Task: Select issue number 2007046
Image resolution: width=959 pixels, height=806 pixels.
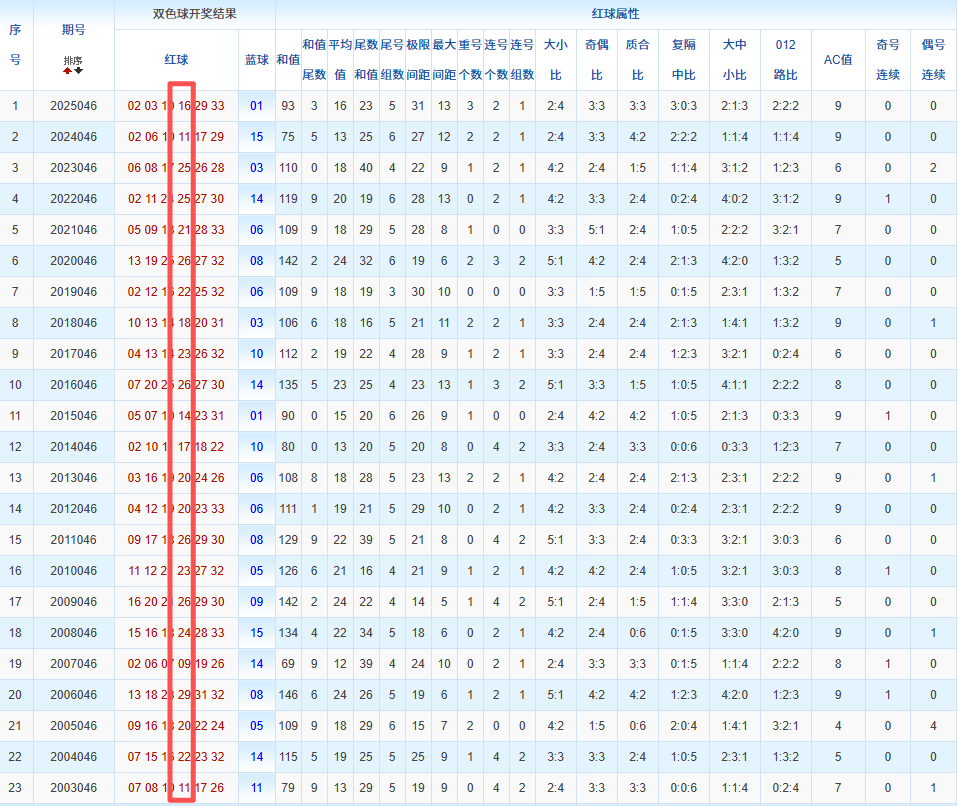Action: point(73,664)
